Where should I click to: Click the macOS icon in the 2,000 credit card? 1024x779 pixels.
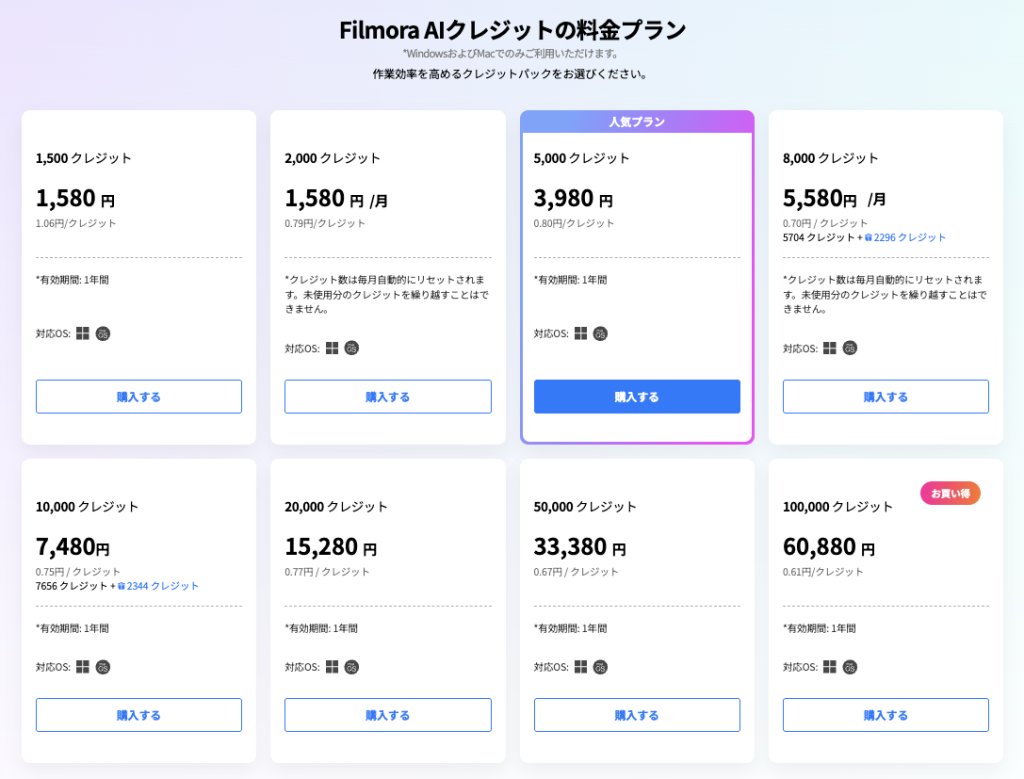point(351,348)
